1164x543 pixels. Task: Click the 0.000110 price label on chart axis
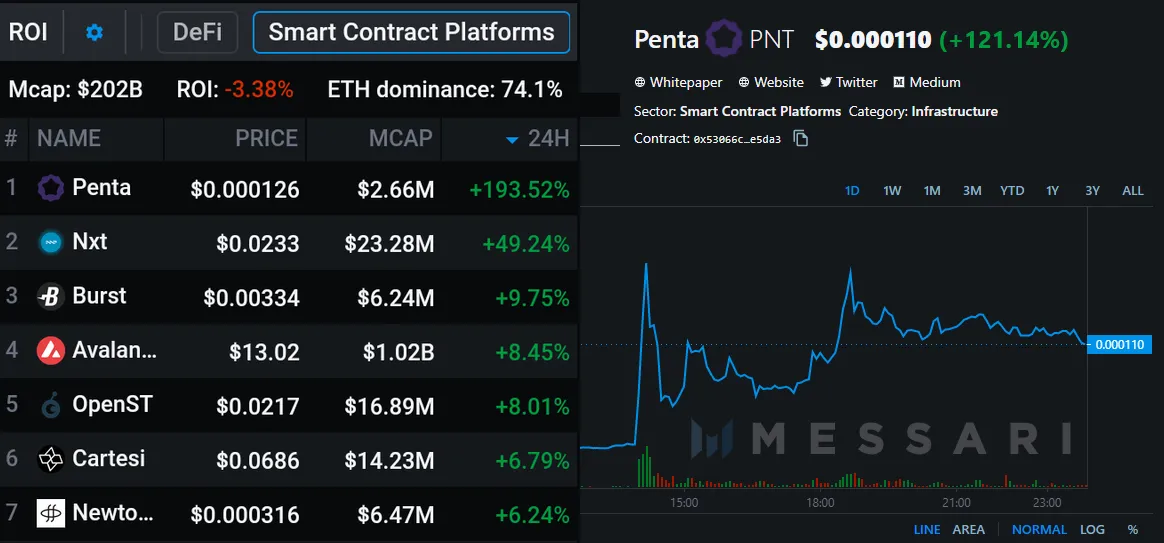1121,345
